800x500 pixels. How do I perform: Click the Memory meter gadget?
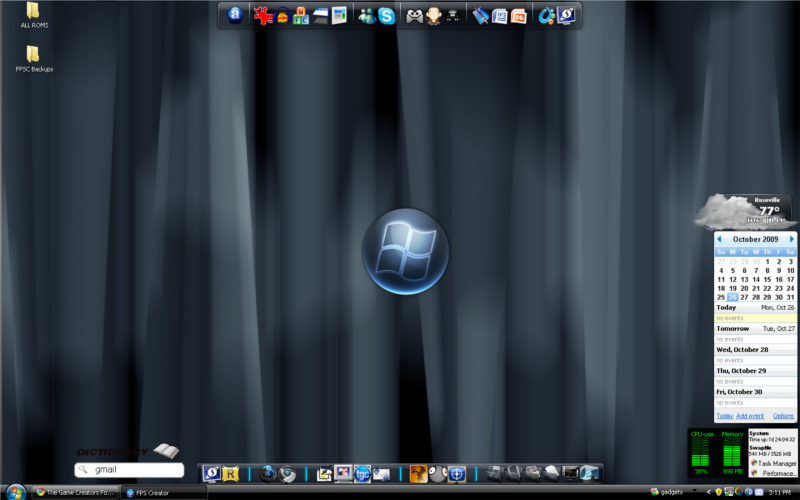pos(732,454)
